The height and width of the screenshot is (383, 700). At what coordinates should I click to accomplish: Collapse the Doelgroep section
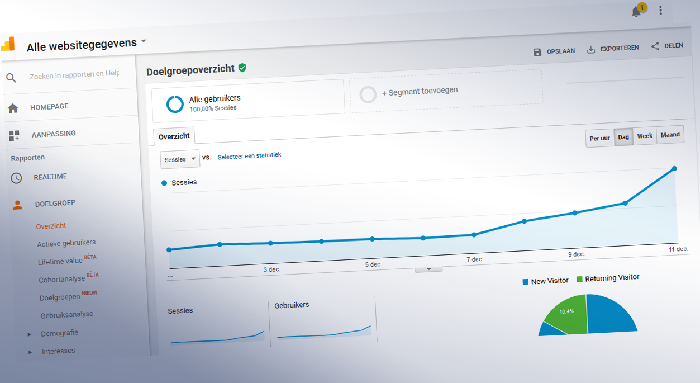click(55, 204)
